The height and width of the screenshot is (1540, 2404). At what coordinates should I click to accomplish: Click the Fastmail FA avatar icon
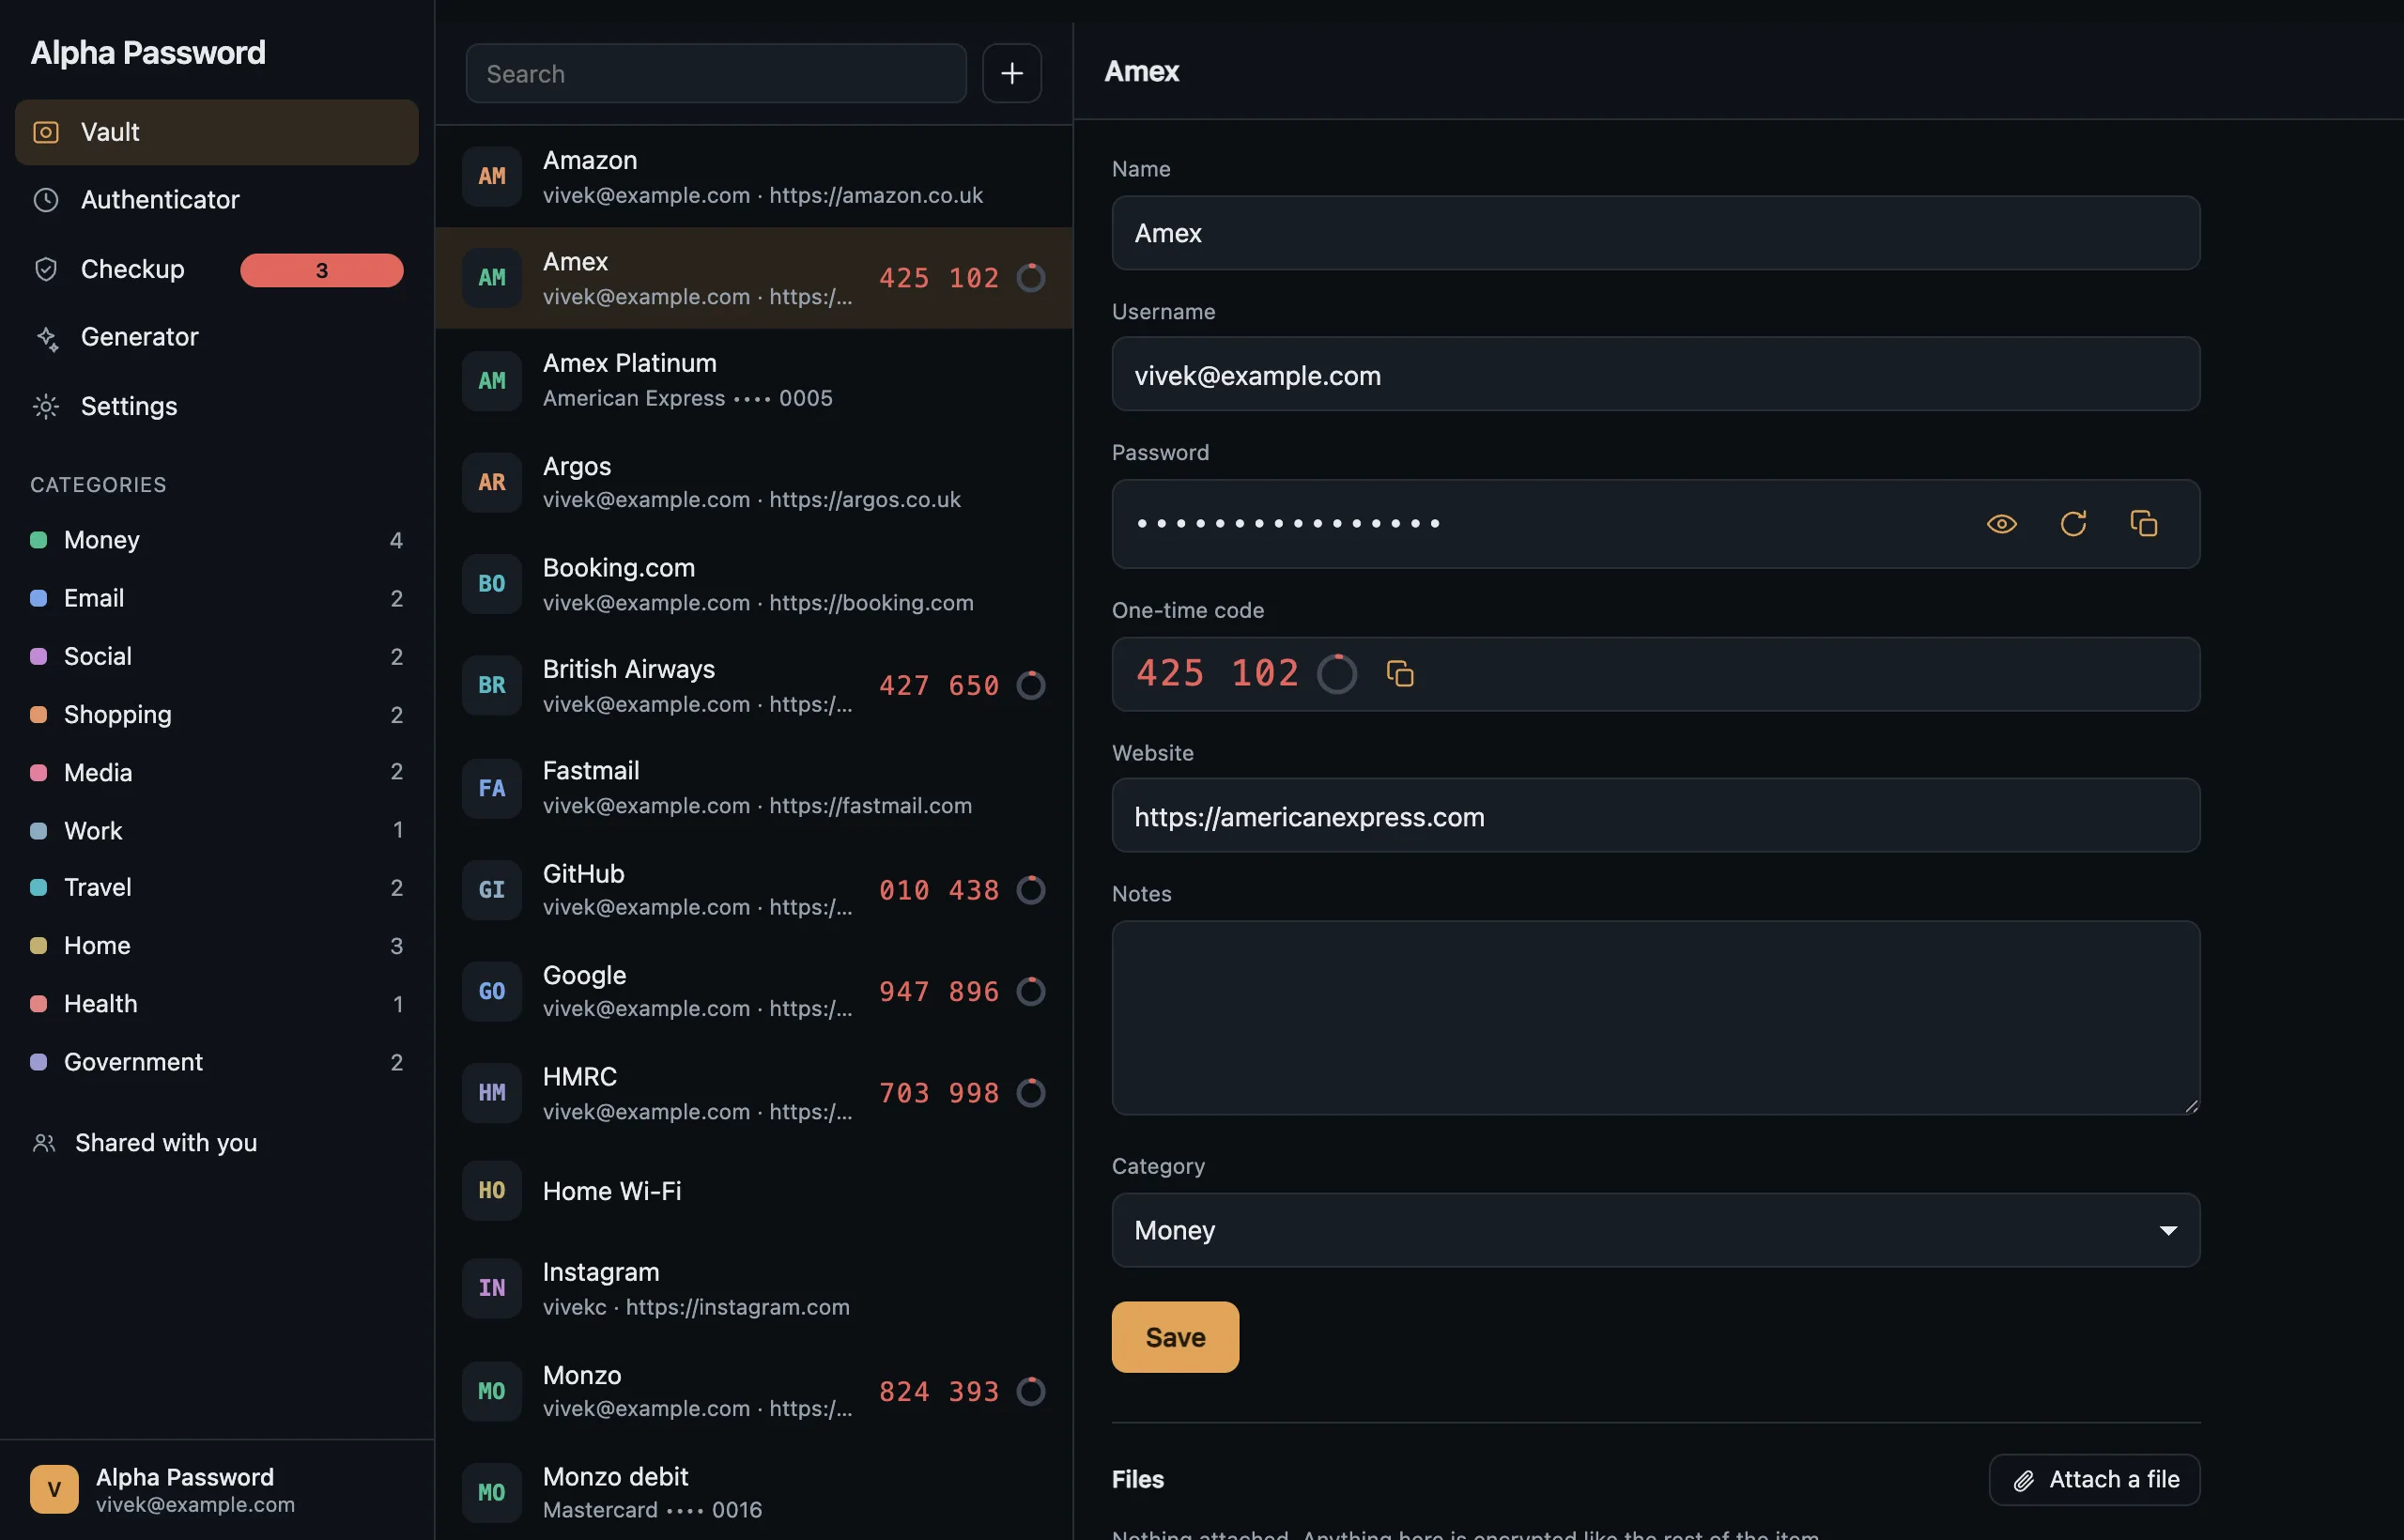tap(492, 788)
